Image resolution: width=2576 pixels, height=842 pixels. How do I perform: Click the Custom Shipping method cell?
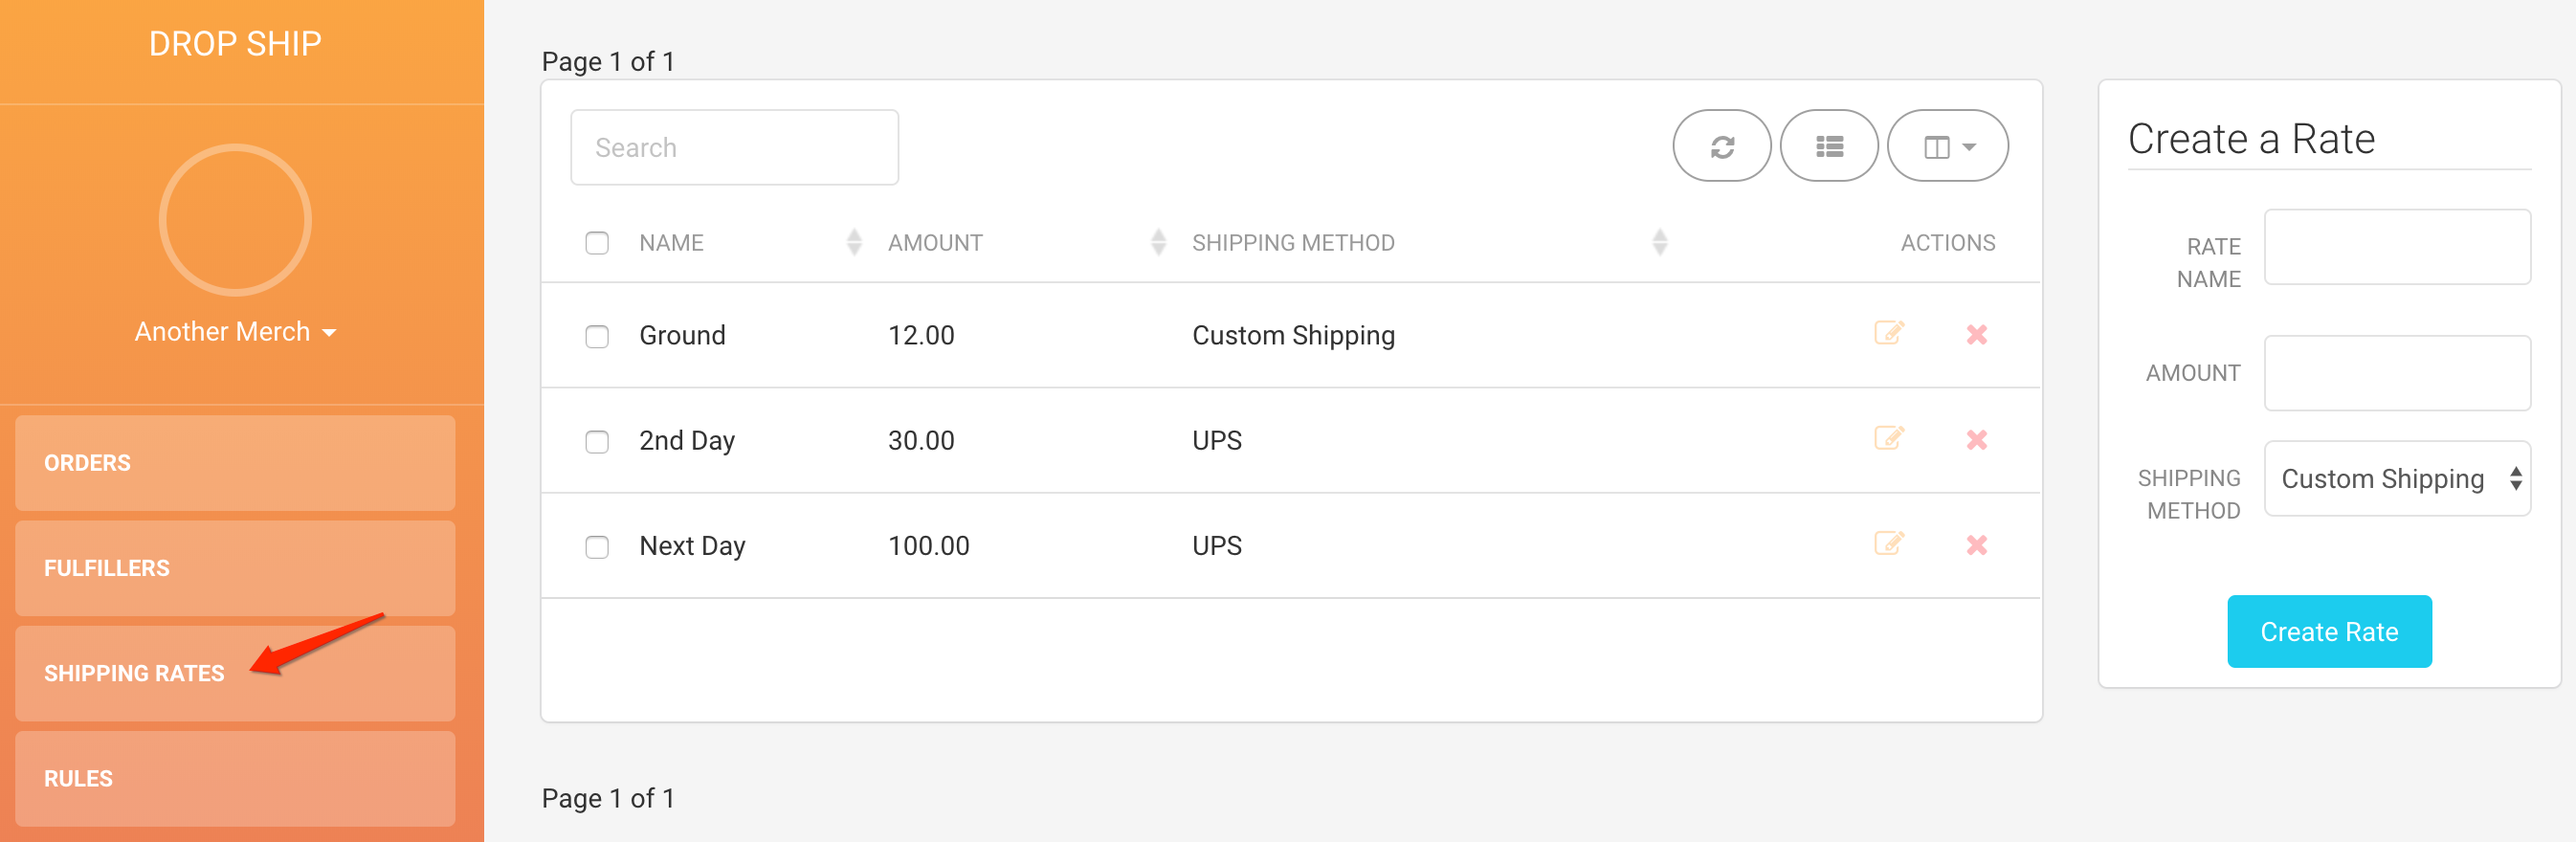(1292, 335)
